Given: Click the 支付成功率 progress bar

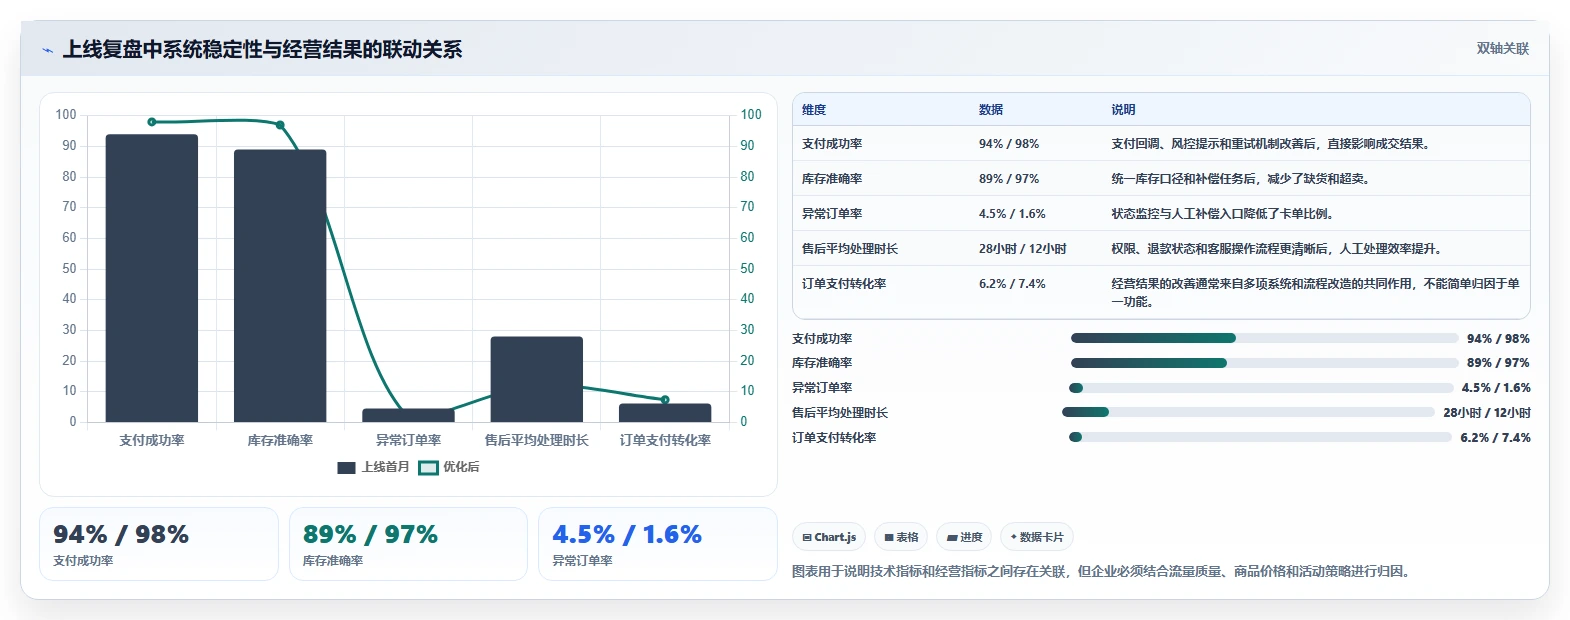Looking at the screenshot, I should pyautogui.click(x=1264, y=338).
